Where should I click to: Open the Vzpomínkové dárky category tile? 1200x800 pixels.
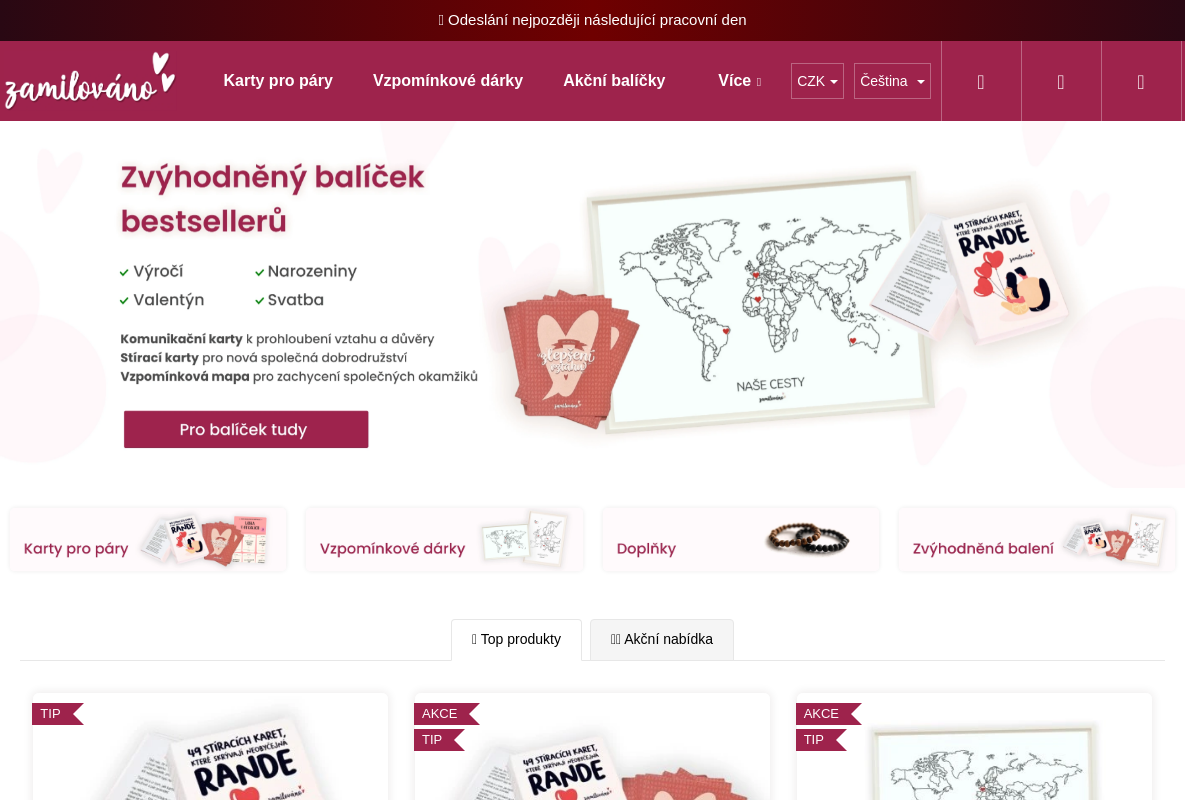point(444,540)
